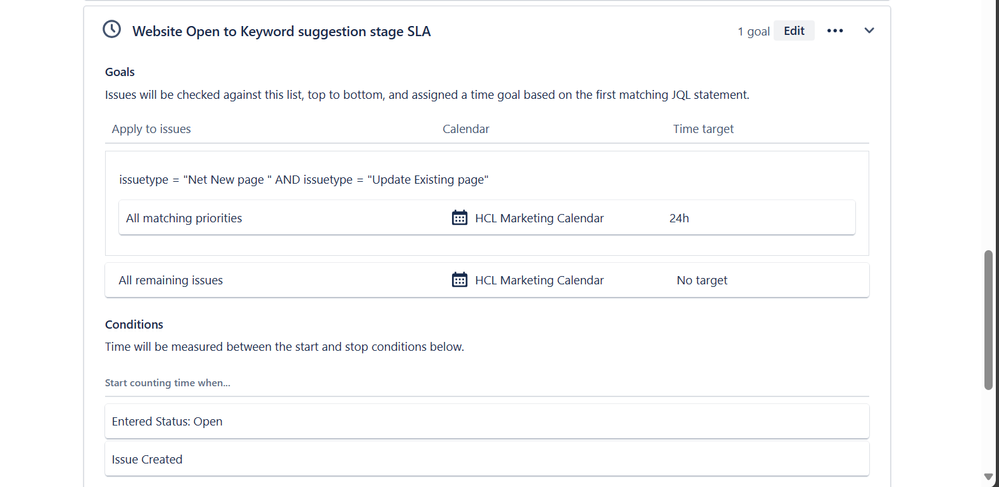999x487 pixels.
Task: Click the issuetype JQL statement text
Action: (304, 180)
